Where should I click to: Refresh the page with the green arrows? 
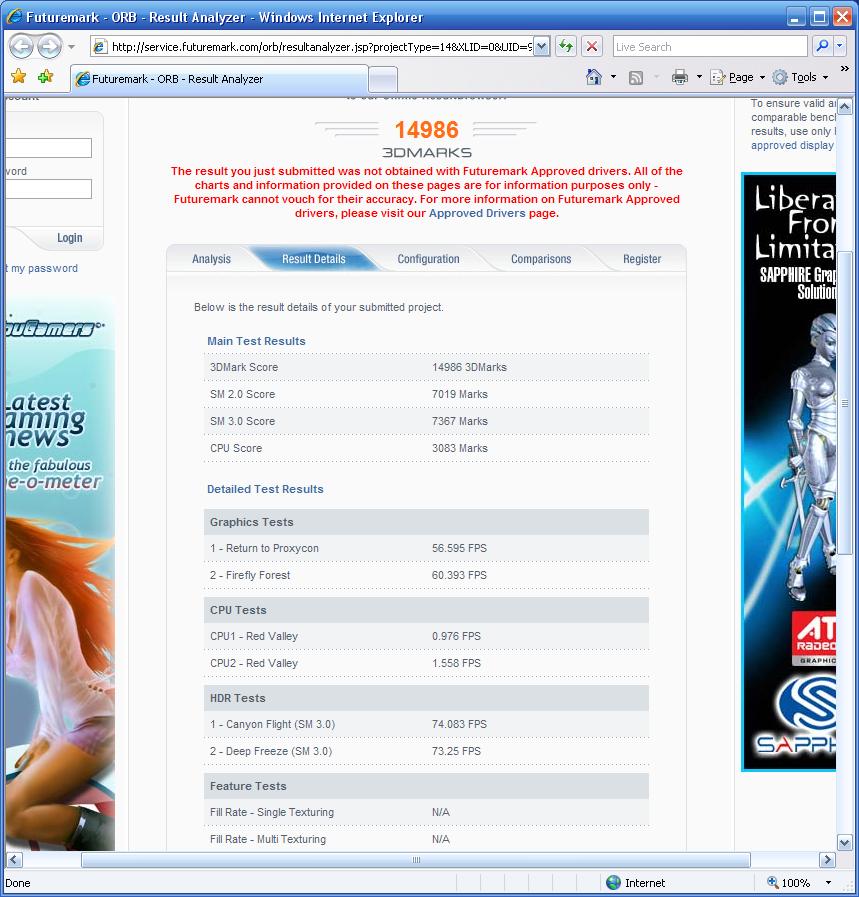pos(566,47)
